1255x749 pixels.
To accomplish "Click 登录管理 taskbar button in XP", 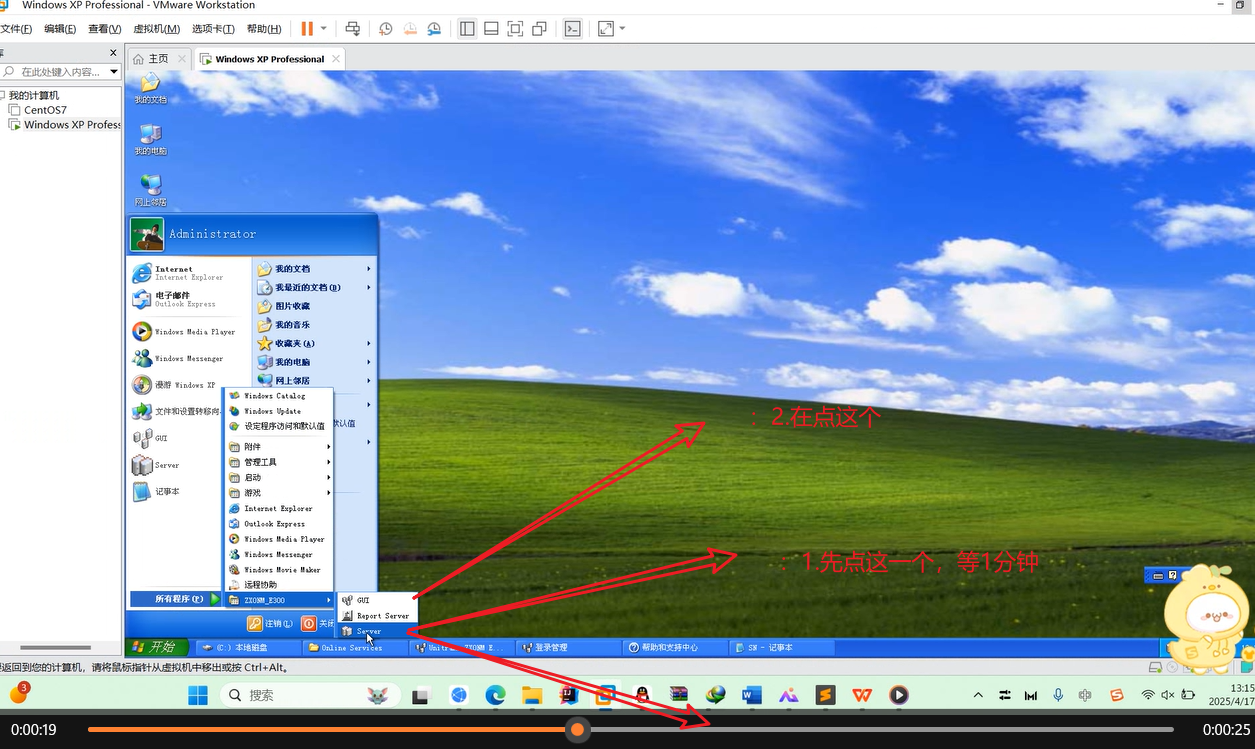I will 567,647.
